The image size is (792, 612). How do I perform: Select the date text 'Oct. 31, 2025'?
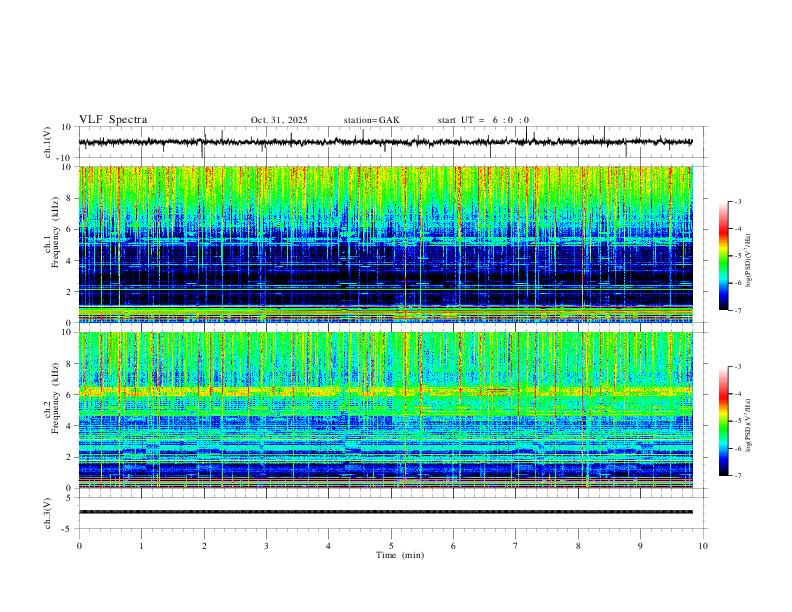coord(279,120)
